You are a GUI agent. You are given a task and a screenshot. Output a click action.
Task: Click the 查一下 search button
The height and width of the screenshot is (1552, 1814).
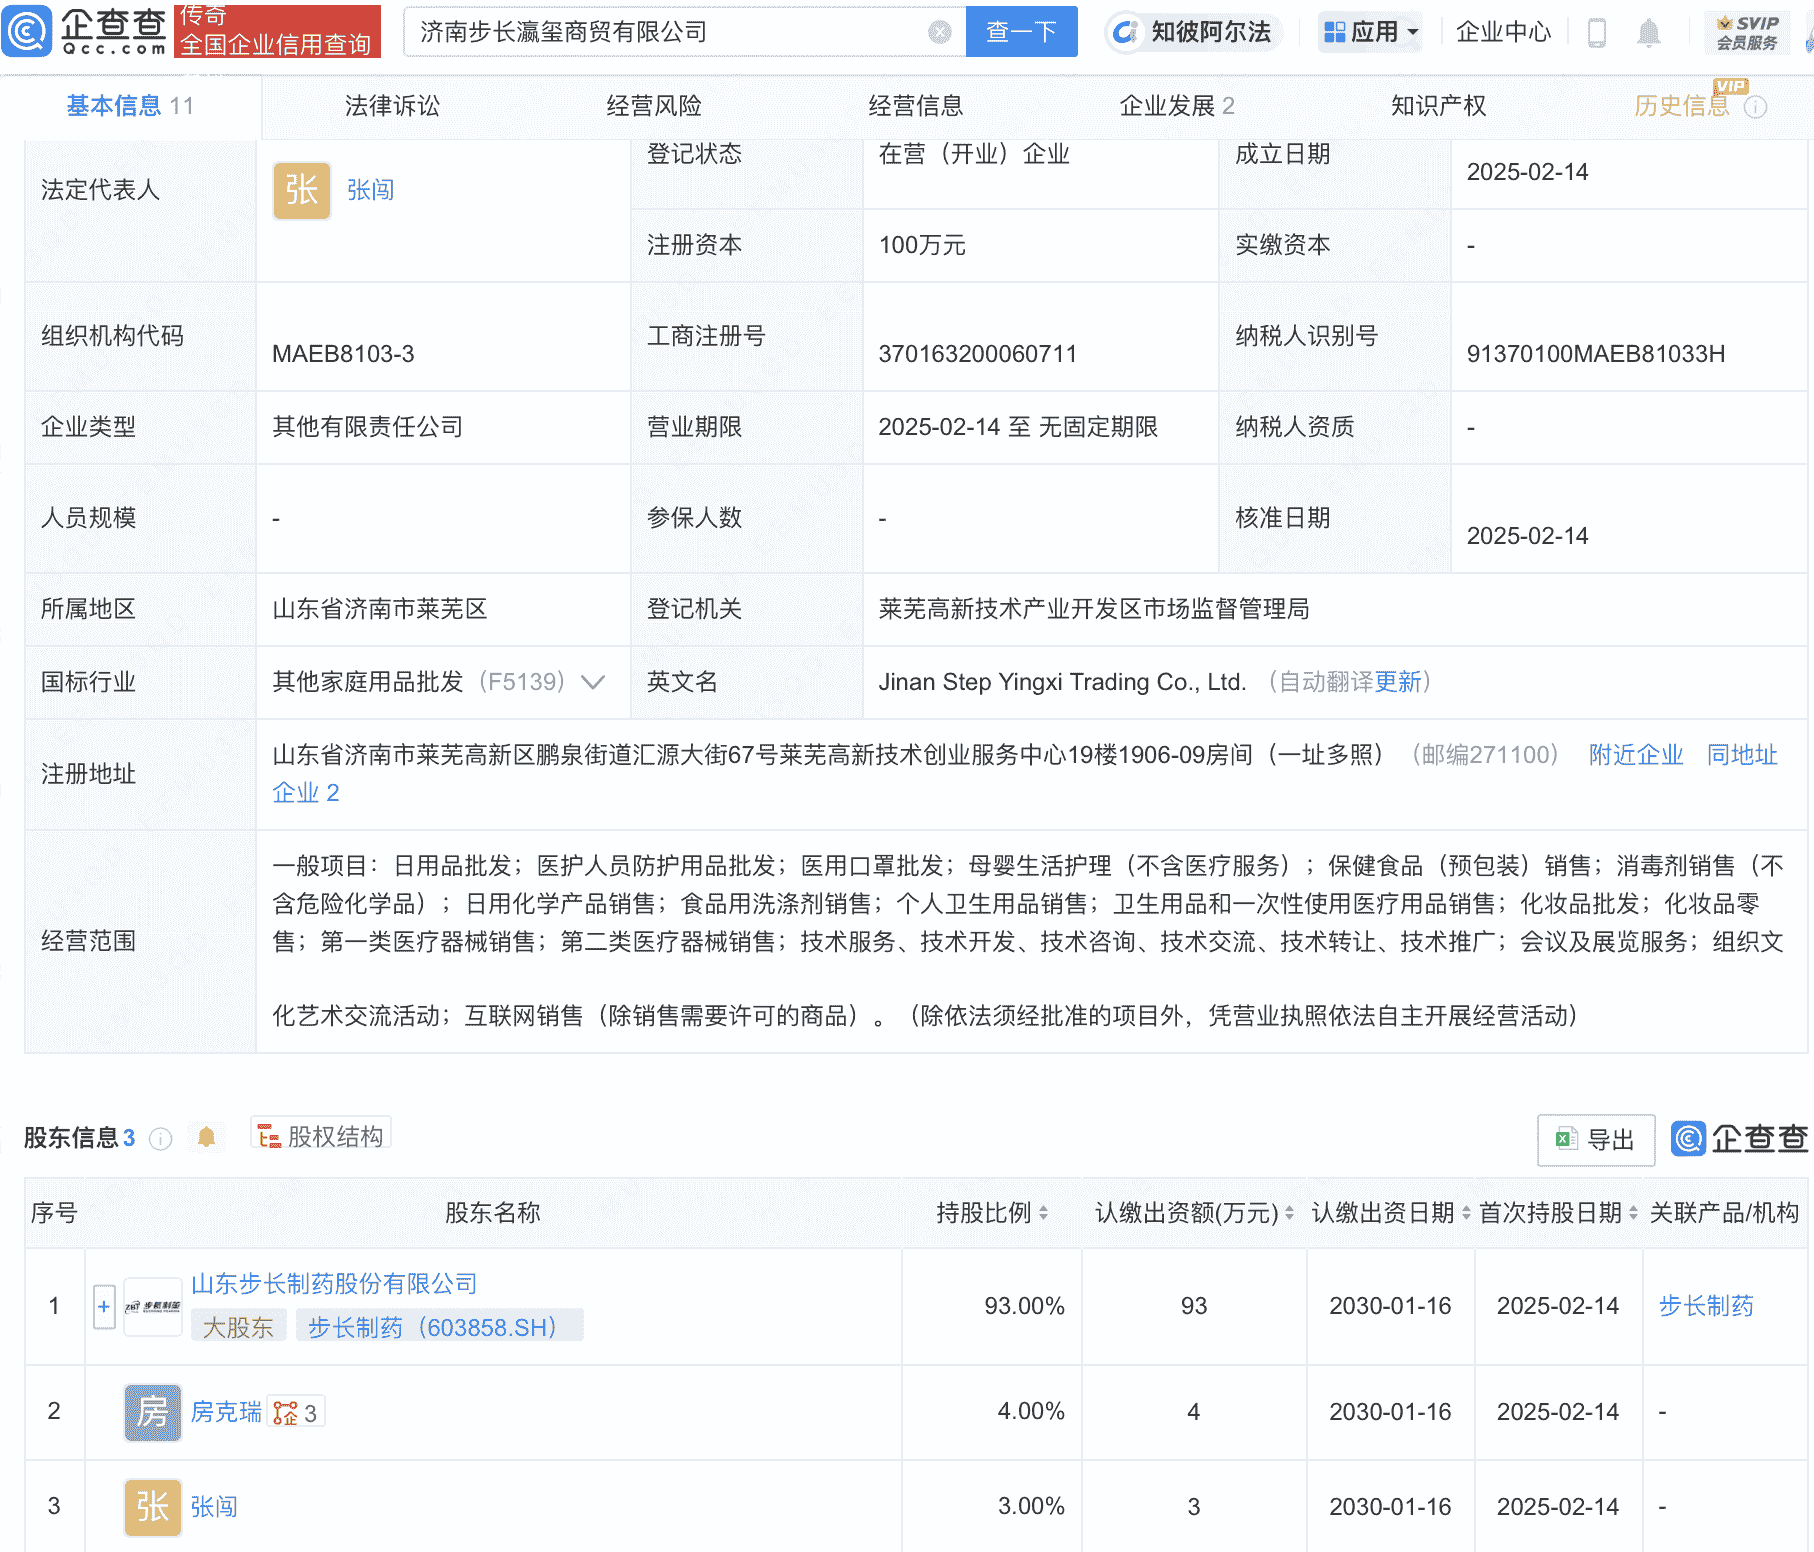[1021, 31]
